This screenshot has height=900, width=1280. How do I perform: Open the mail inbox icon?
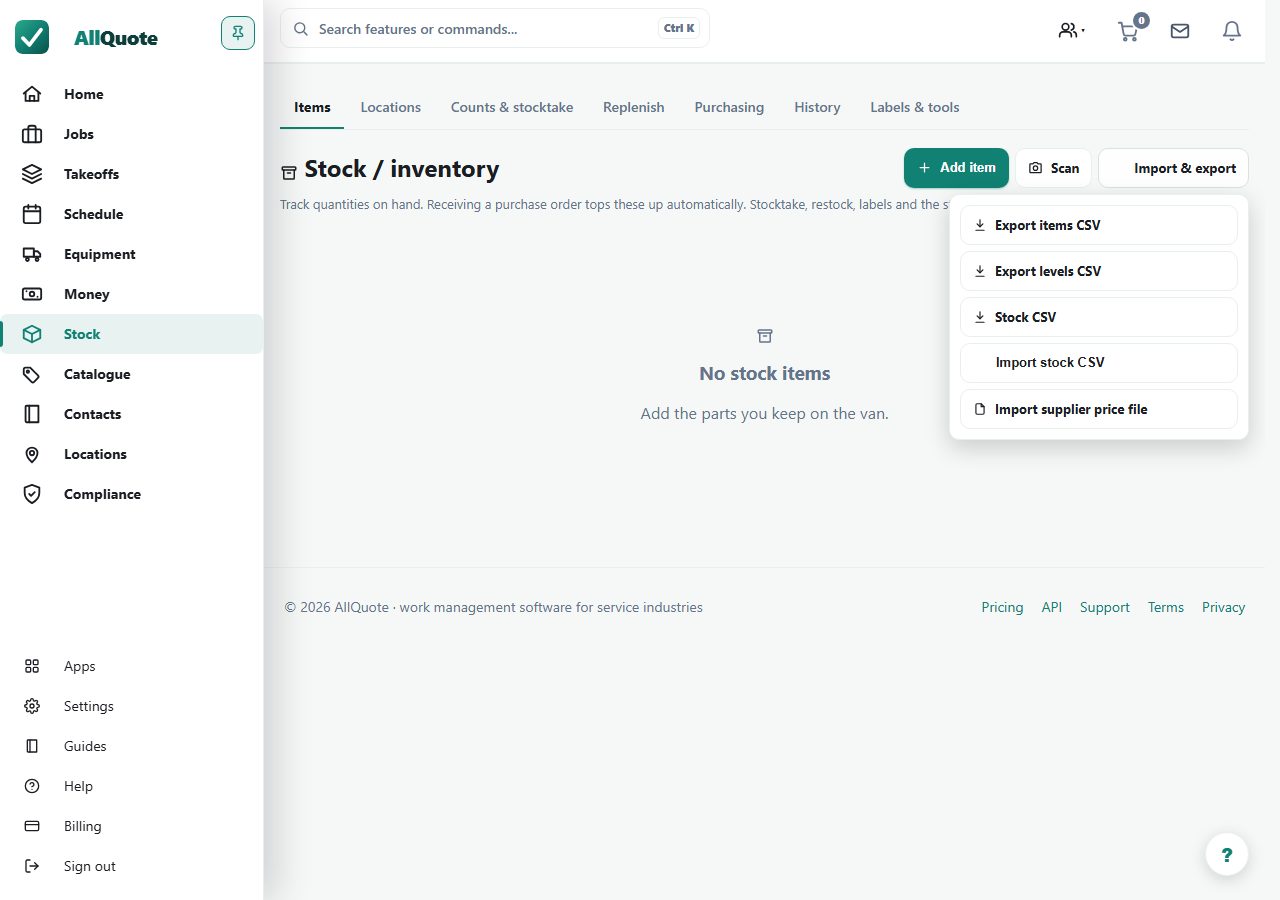[1180, 31]
